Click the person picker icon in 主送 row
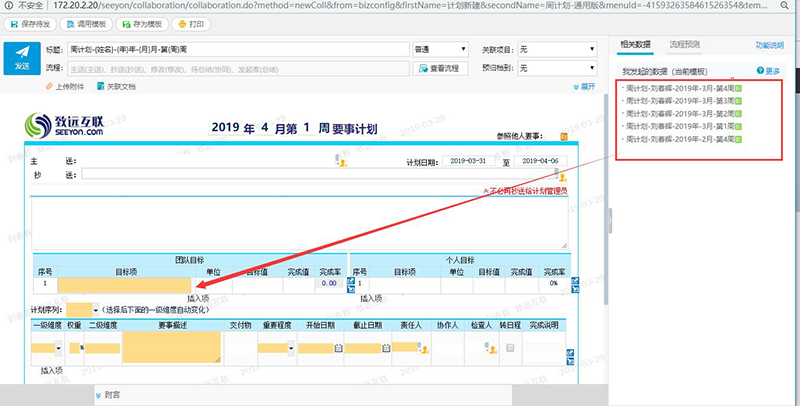 coord(339,160)
